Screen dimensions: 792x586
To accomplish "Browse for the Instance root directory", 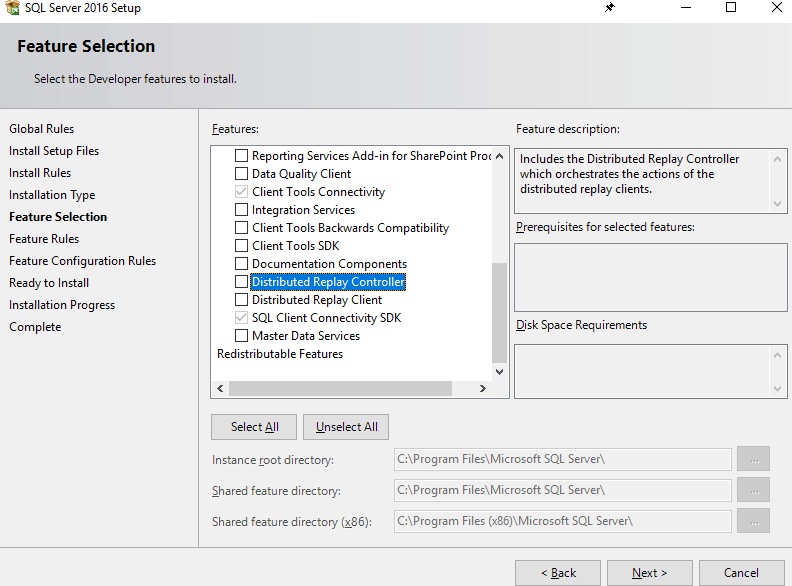I will (753, 459).
